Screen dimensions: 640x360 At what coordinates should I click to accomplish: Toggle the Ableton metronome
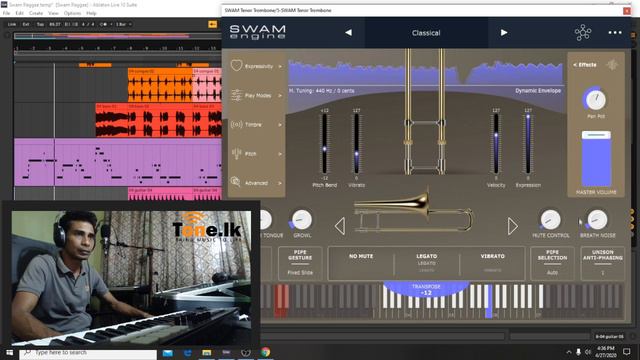pyautogui.click(x=103, y=24)
